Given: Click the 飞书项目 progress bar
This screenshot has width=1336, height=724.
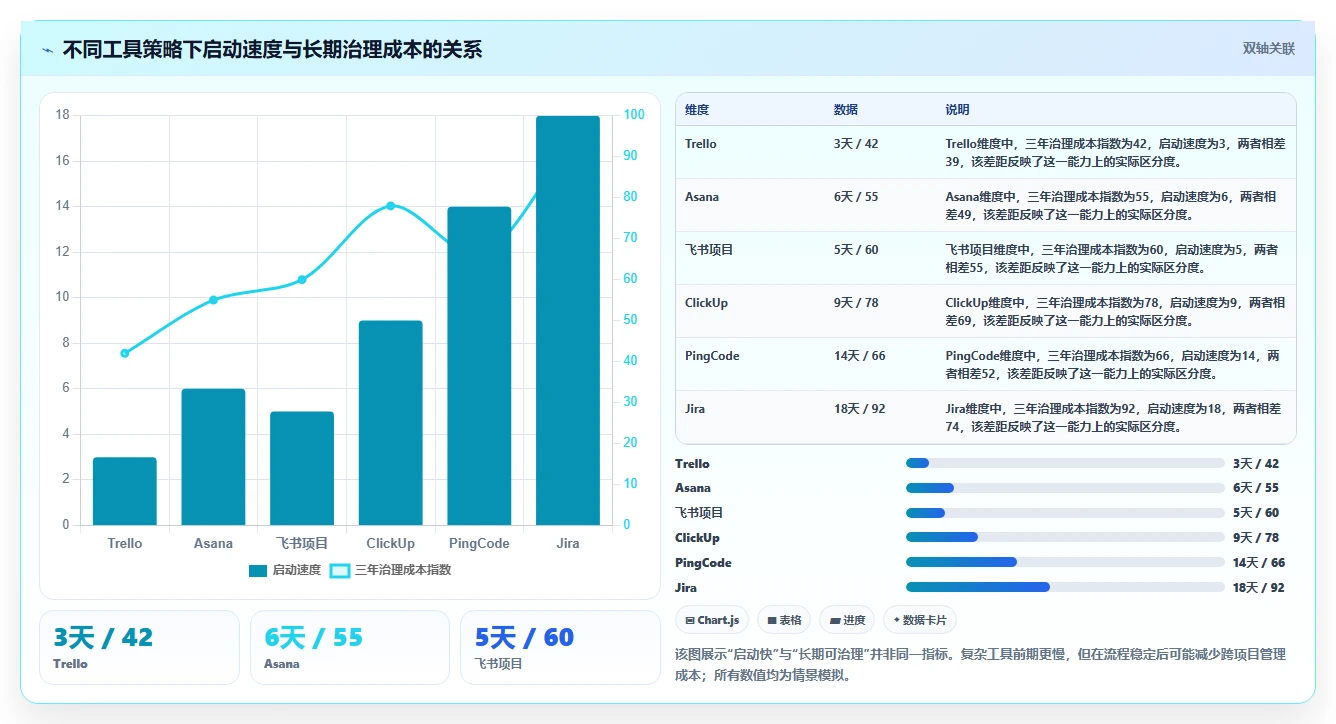Looking at the screenshot, I should click(1065, 513).
